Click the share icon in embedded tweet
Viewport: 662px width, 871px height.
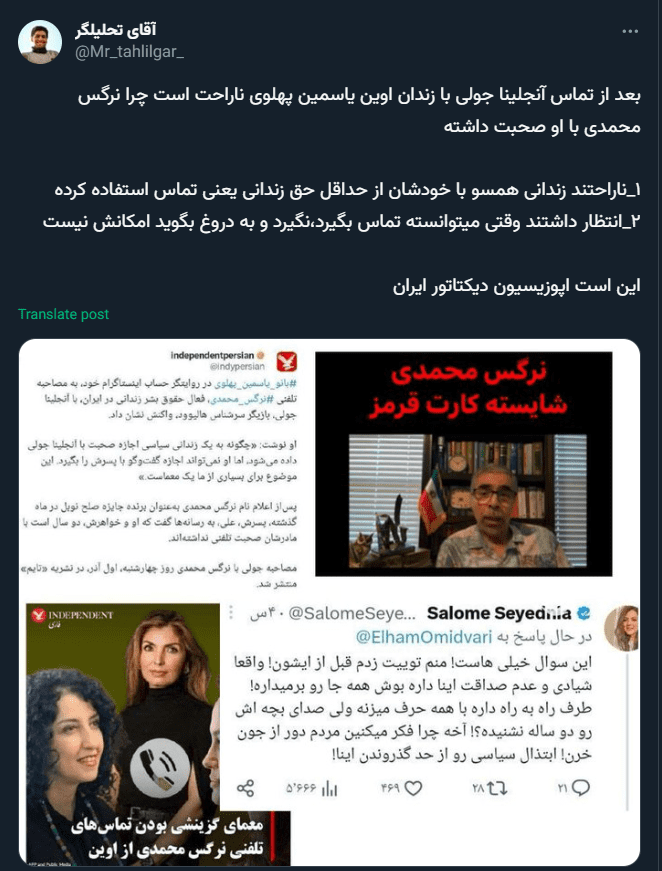[245, 788]
